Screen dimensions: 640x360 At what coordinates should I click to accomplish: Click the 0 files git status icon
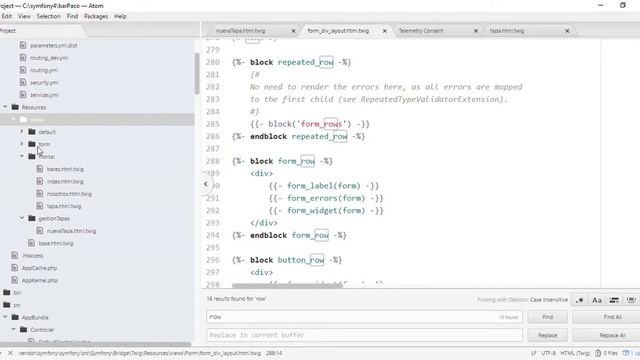coord(598,353)
